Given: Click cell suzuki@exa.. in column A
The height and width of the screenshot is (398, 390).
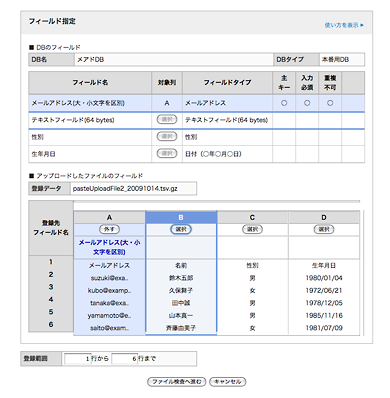Looking at the screenshot, I should pos(109,278).
